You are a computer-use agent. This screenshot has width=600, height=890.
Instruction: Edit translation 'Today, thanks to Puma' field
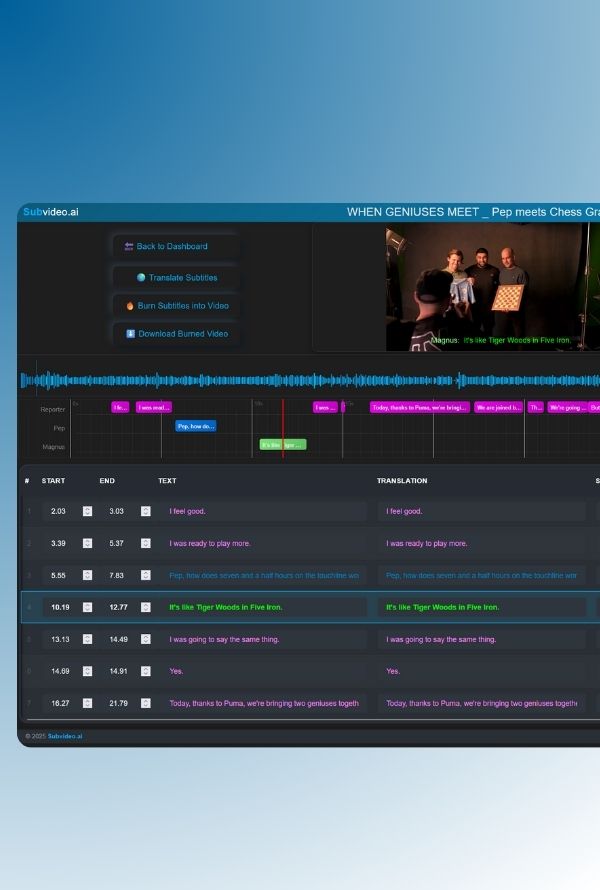pos(481,703)
